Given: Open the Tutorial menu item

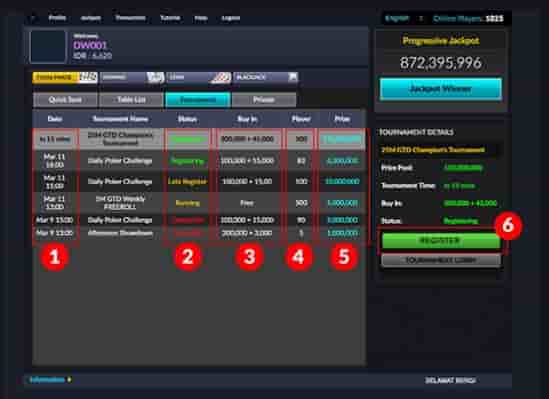Looking at the screenshot, I should coord(170,18).
